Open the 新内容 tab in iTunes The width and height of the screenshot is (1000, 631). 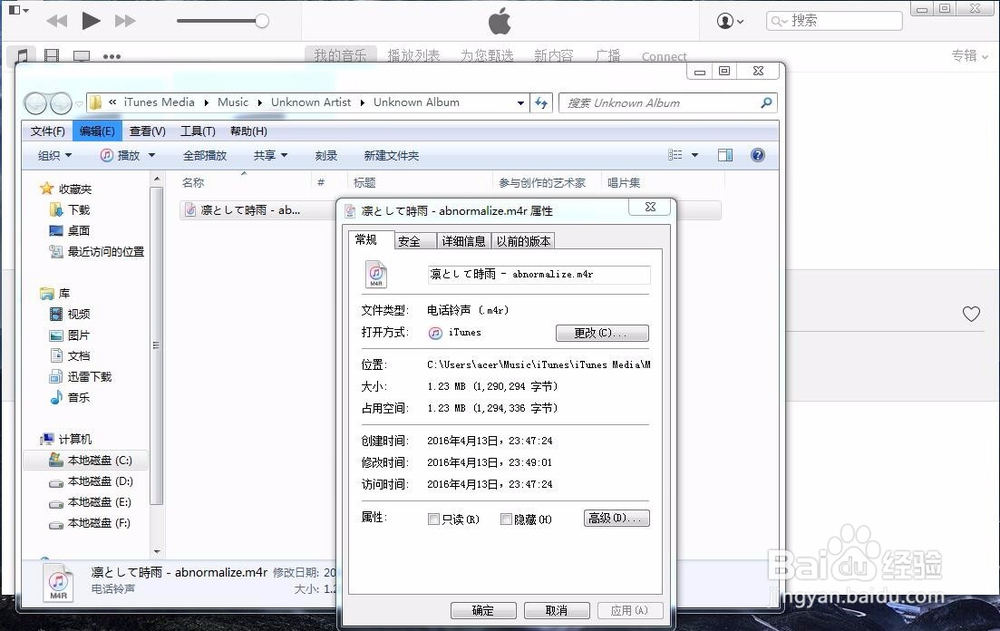click(554, 56)
